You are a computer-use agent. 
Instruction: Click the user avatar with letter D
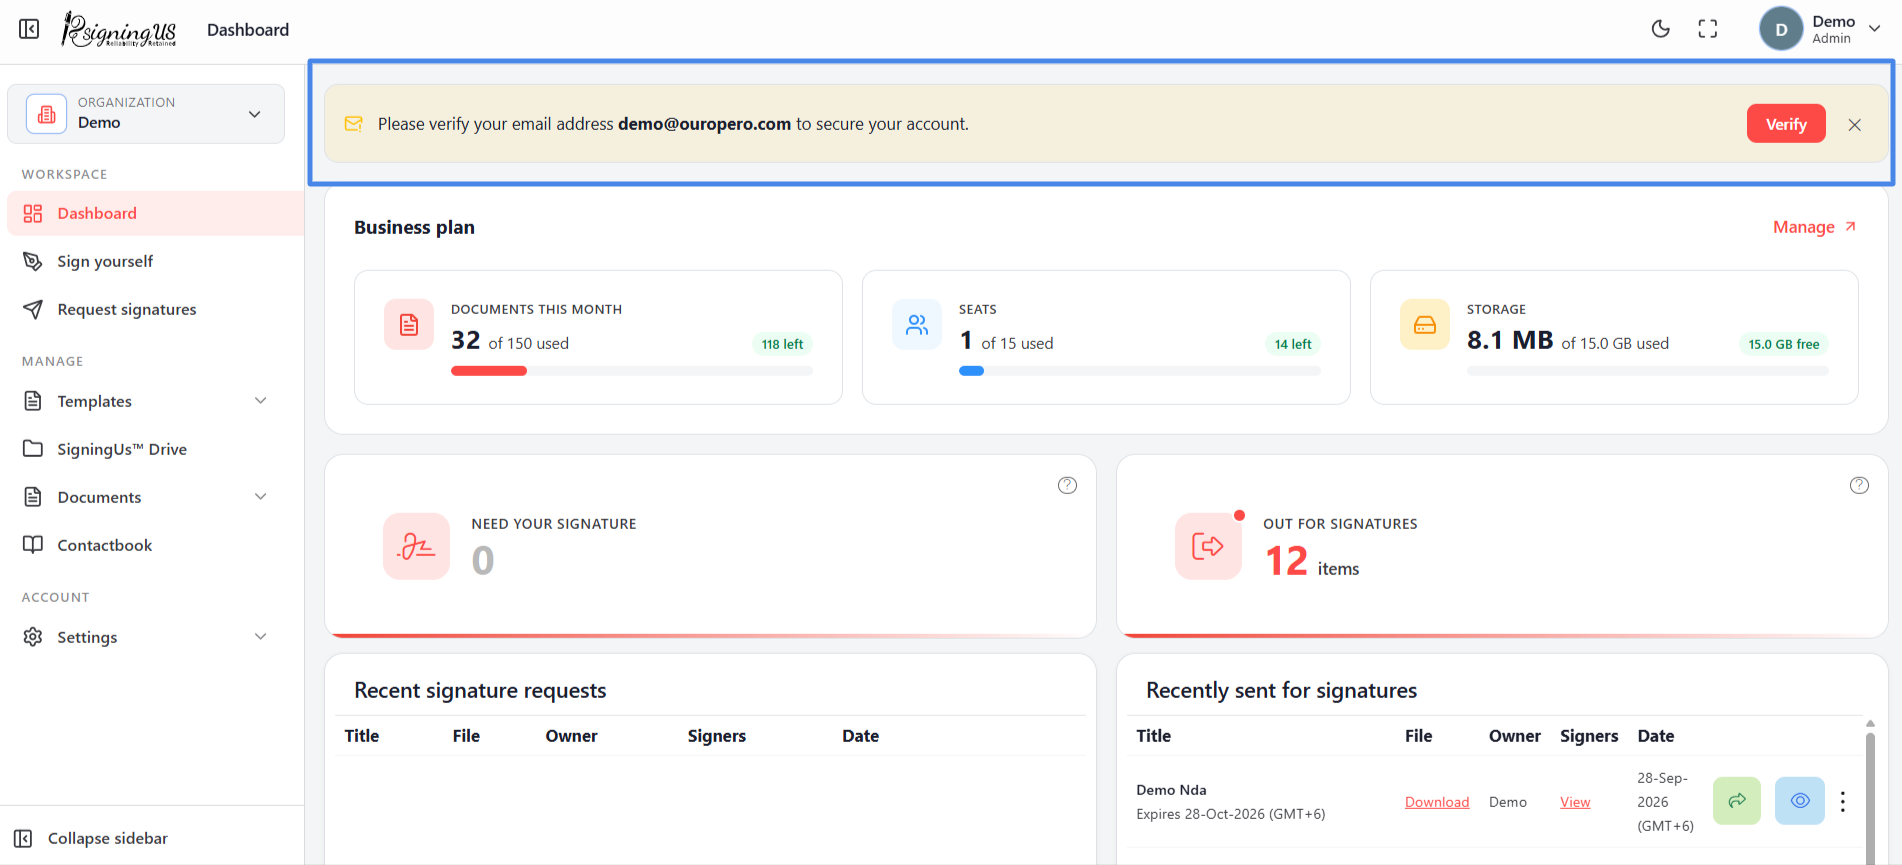tap(1781, 29)
